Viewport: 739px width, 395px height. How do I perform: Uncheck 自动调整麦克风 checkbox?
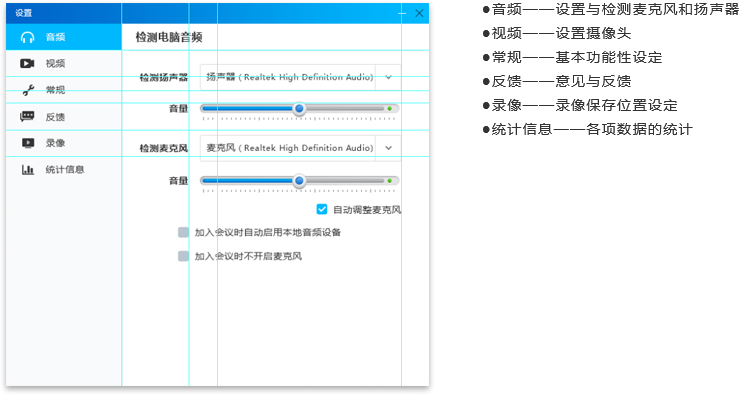(322, 209)
